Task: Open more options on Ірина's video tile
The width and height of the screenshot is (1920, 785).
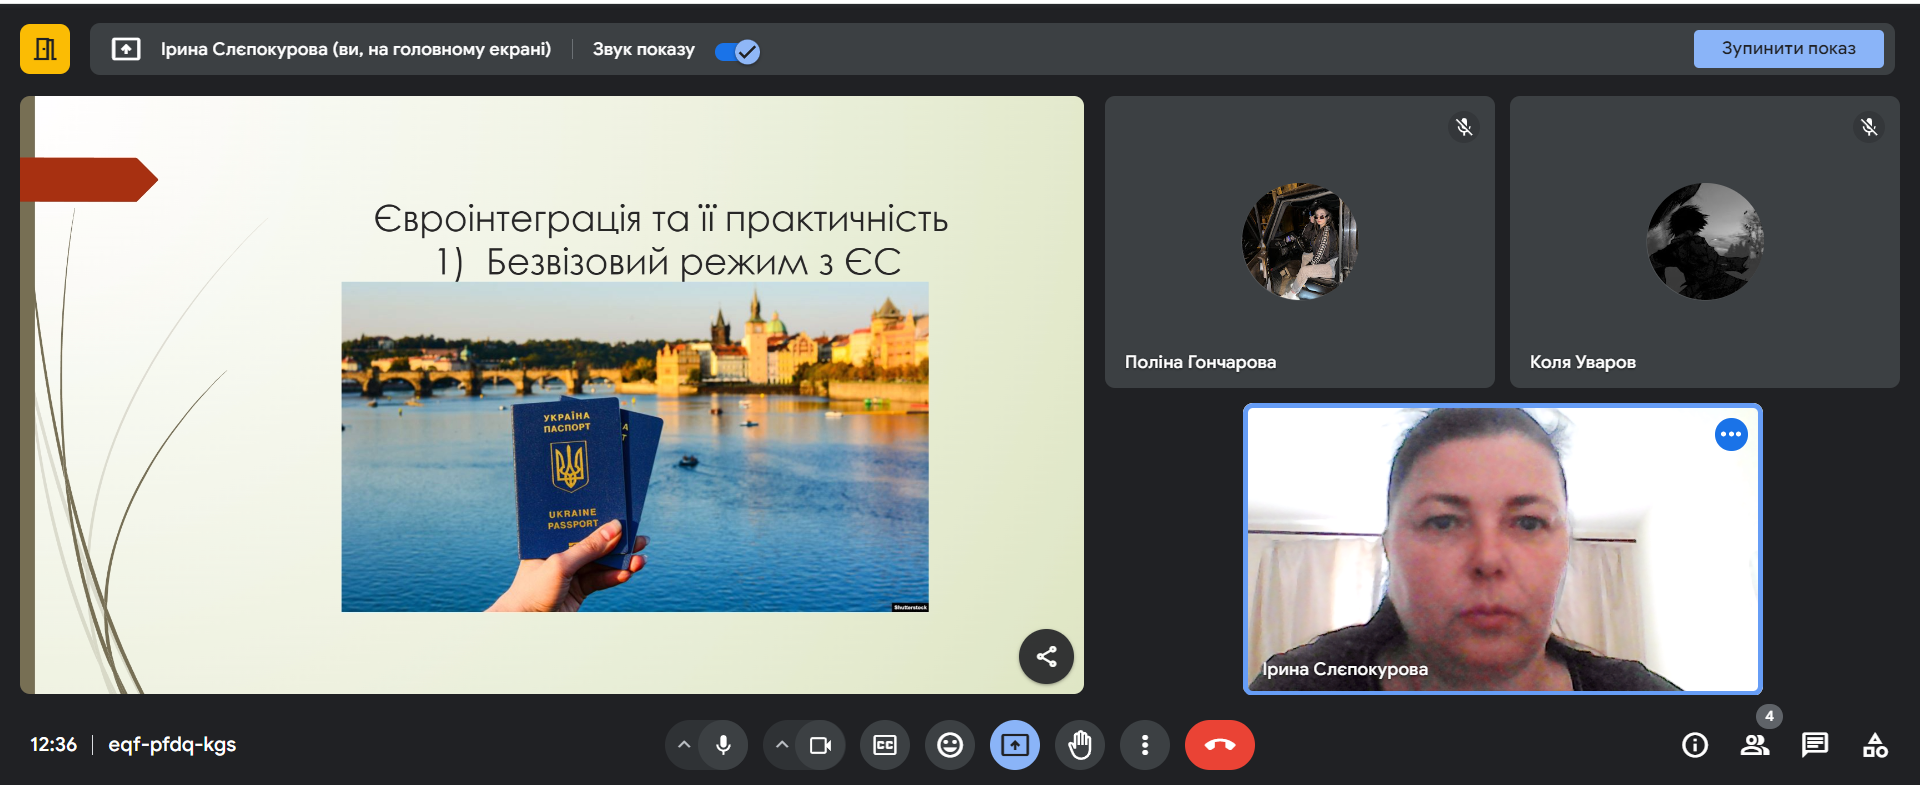Action: pyautogui.click(x=1730, y=435)
